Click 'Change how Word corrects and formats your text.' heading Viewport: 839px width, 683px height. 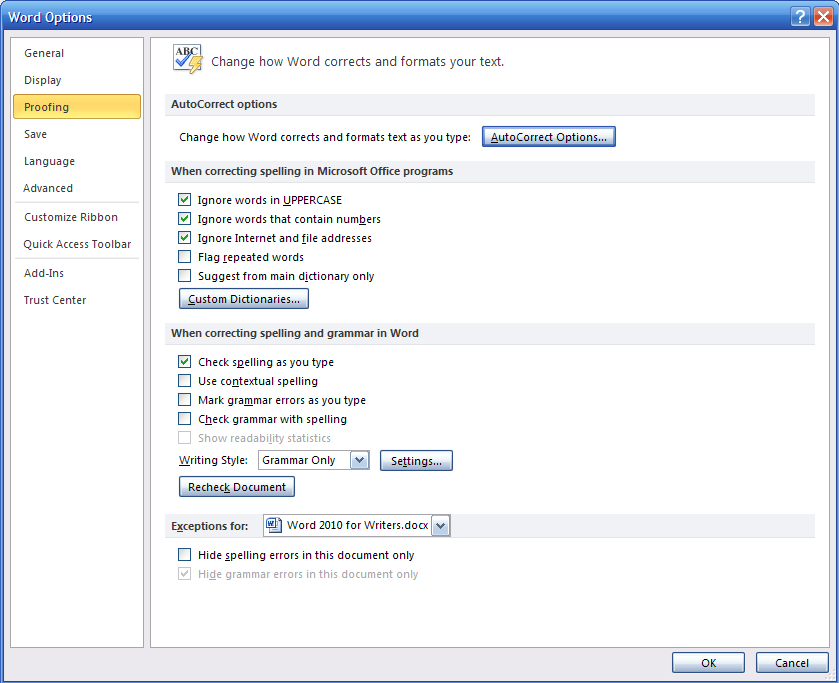click(357, 62)
